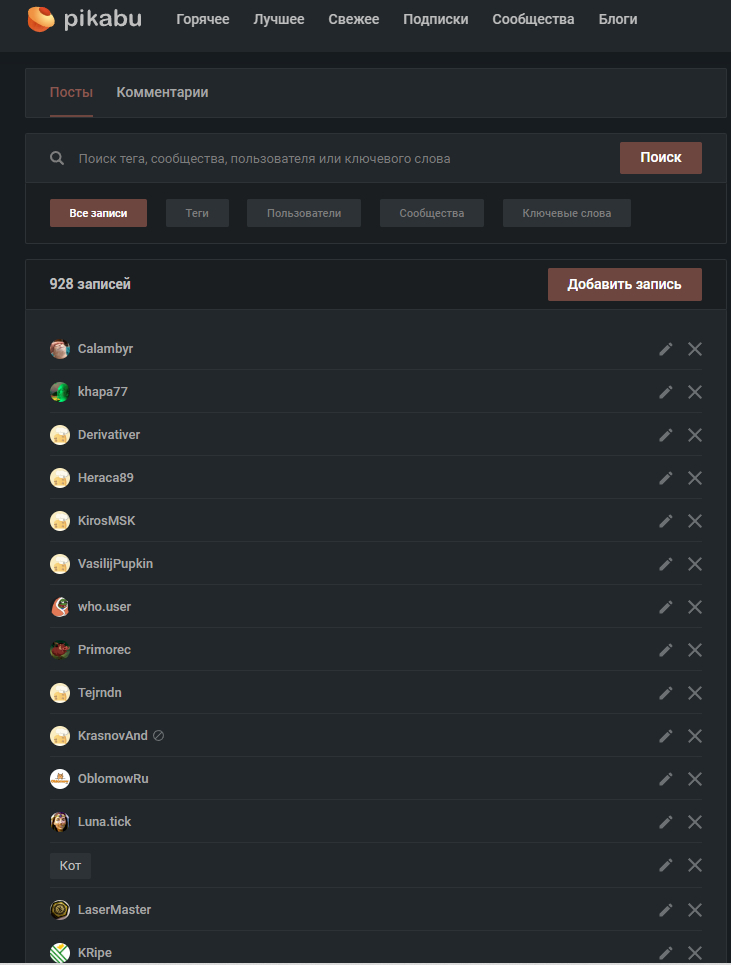Edit the khapa77 entry
Screen dimensions: 731x965
click(x=665, y=392)
